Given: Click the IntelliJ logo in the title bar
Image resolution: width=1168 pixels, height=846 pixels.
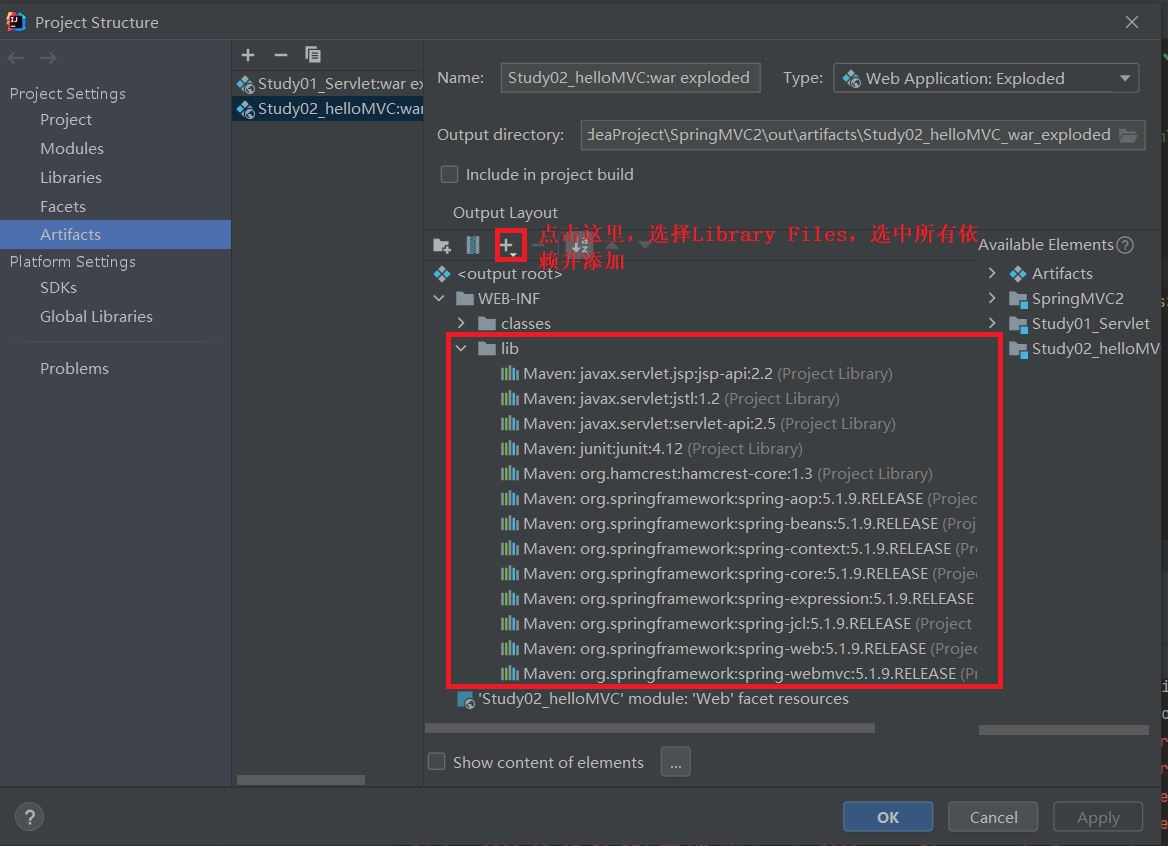Looking at the screenshot, I should 16,22.
